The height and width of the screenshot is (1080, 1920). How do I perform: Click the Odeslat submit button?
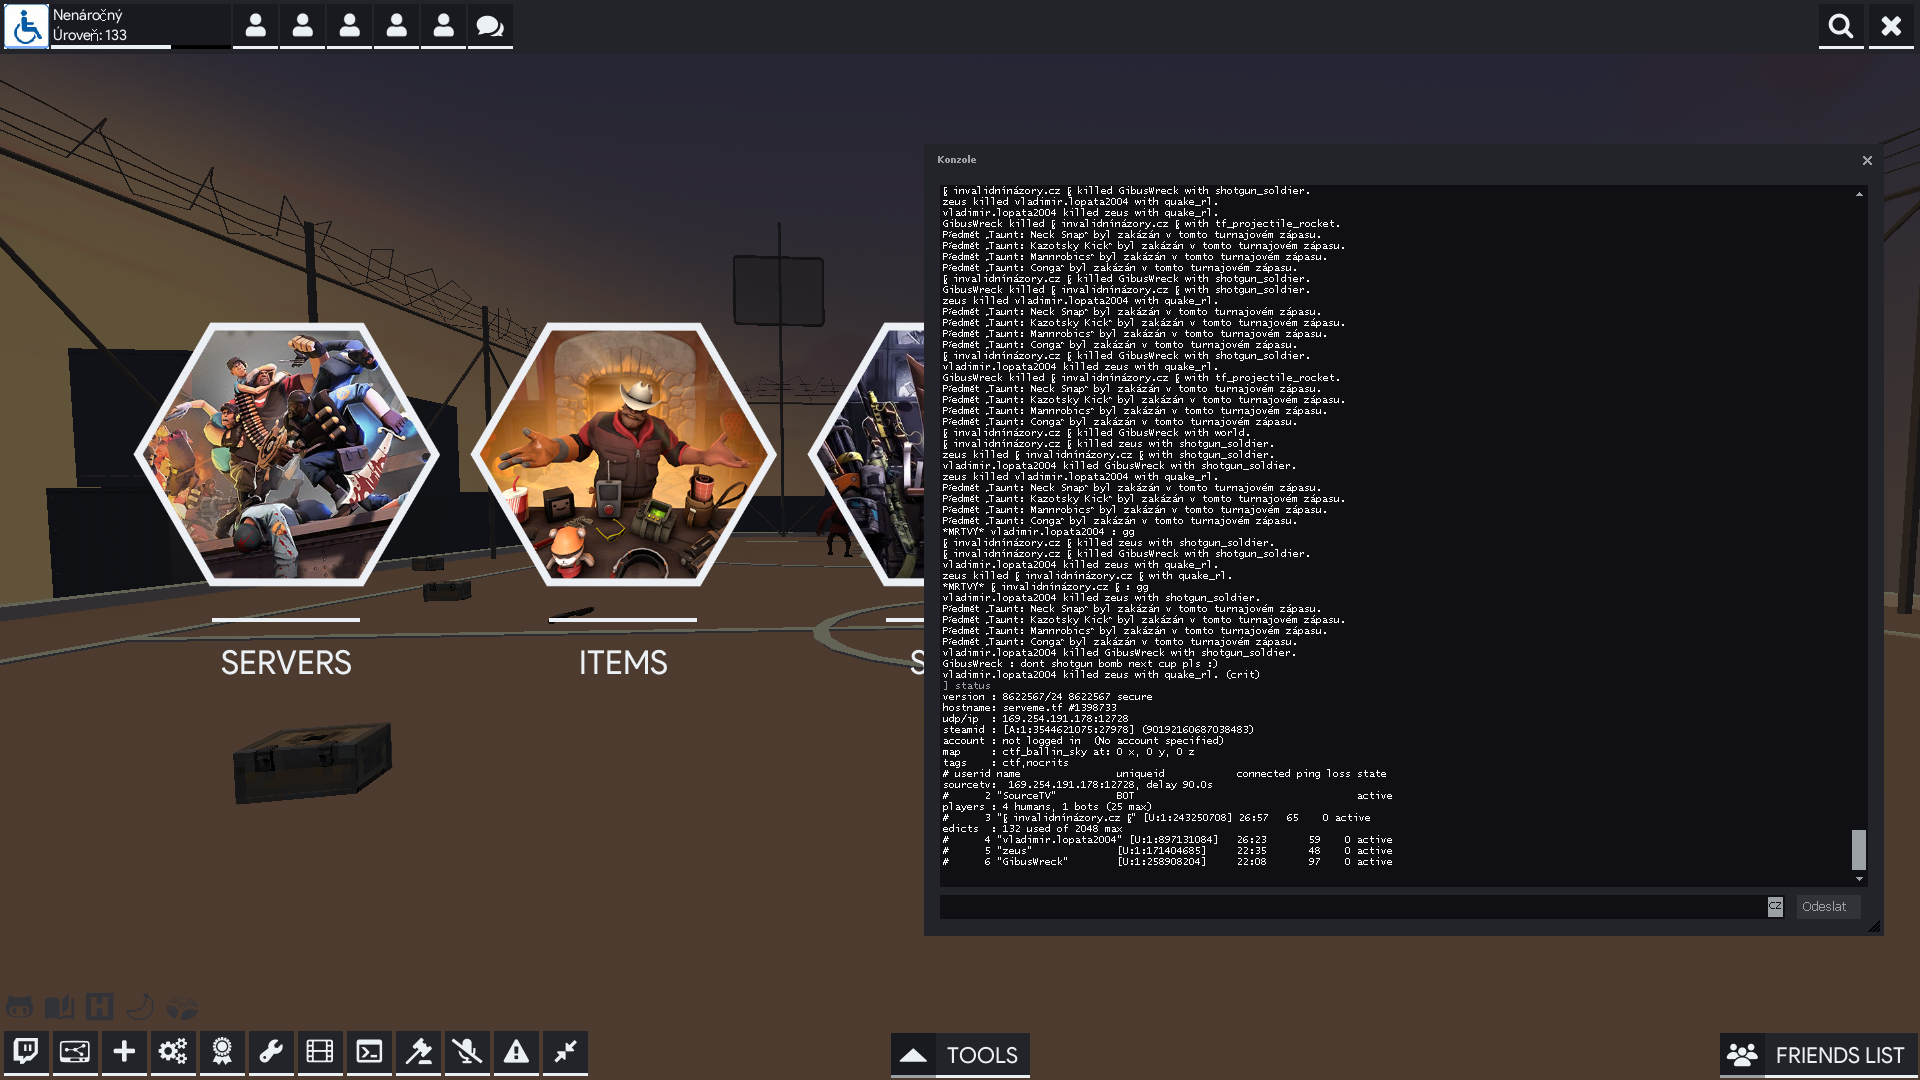pyautogui.click(x=1826, y=907)
